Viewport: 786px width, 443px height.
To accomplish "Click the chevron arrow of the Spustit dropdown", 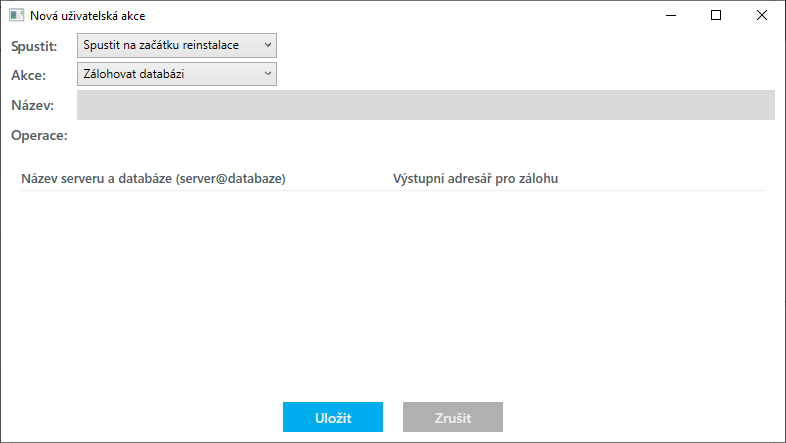I will (x=268, y=45).
